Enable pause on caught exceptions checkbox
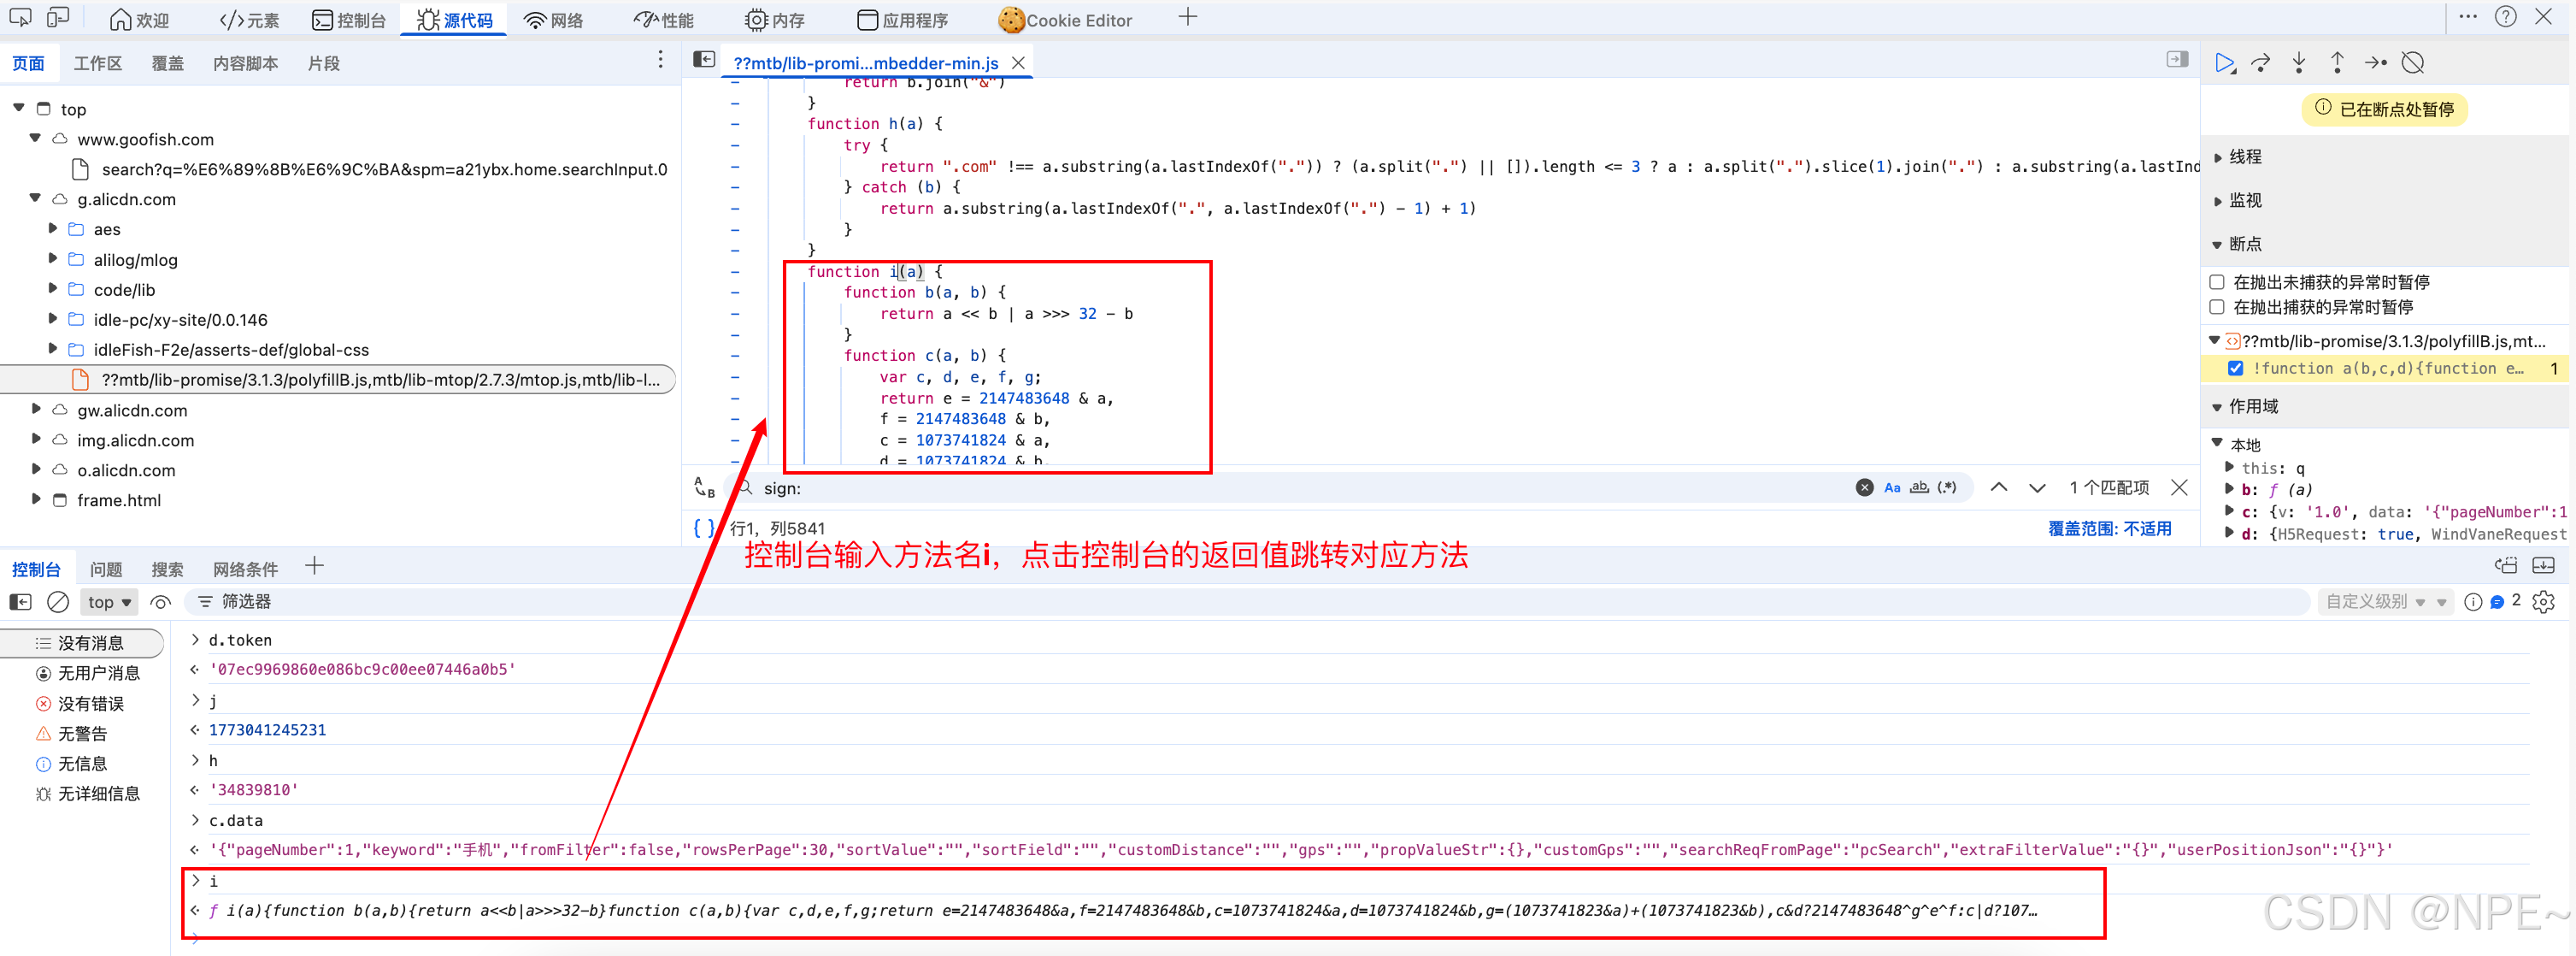Viewport: 2576px width, 956px height. coord(2217,307)
